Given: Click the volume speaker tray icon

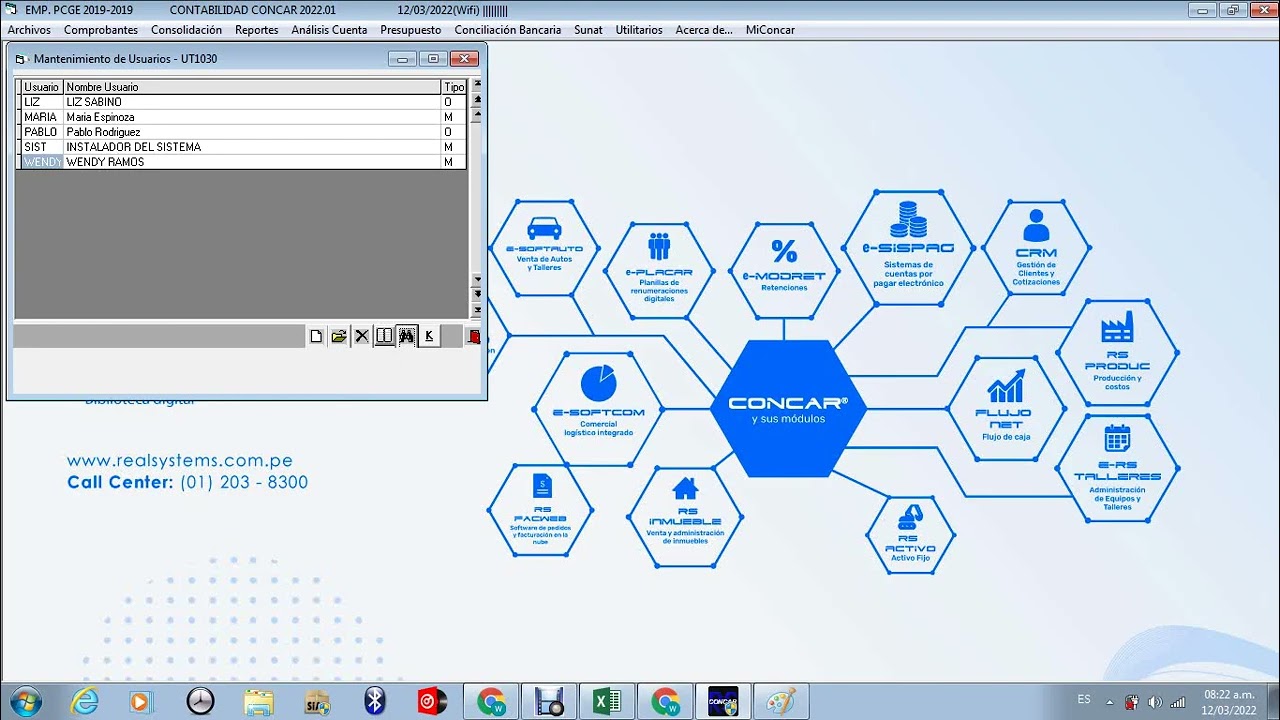Looking at the screenshot, I should (1155, 702).
